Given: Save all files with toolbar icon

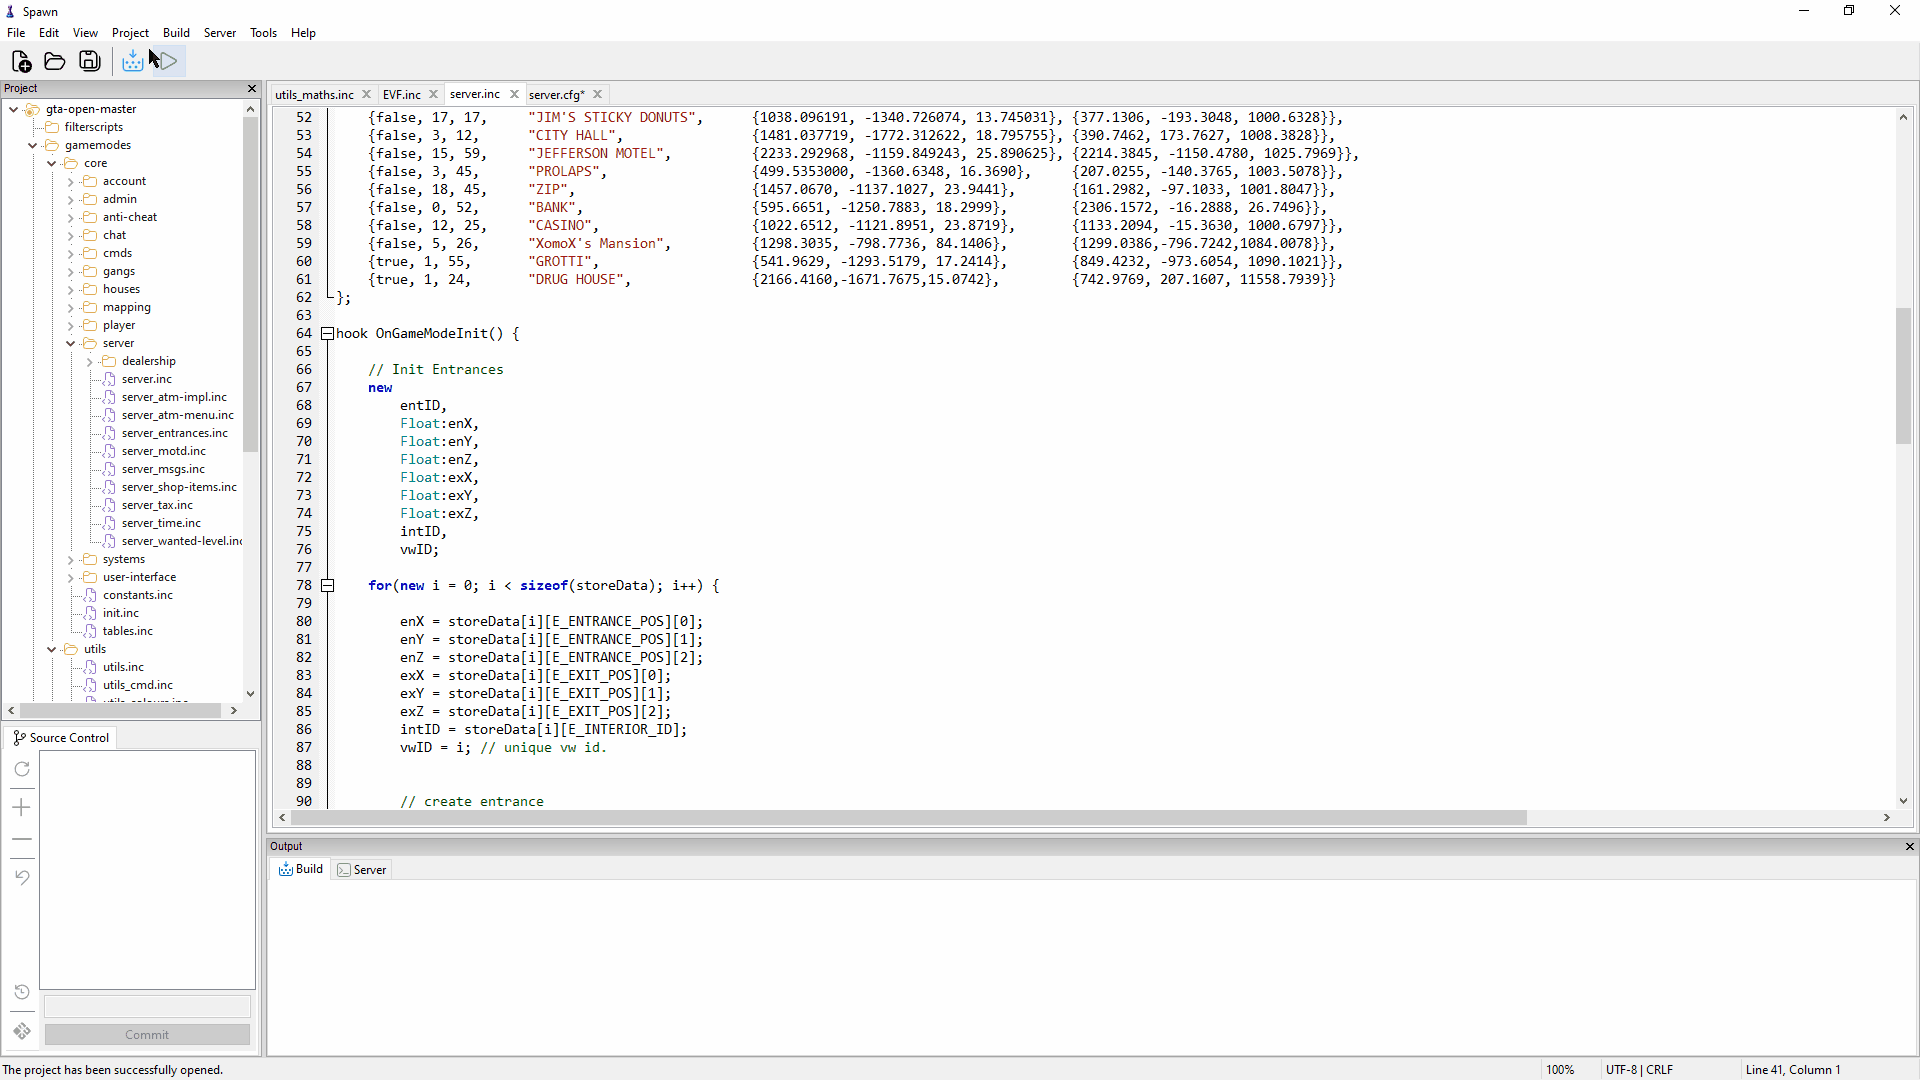Looking at the screenshot, I should [x=90, y=62].
